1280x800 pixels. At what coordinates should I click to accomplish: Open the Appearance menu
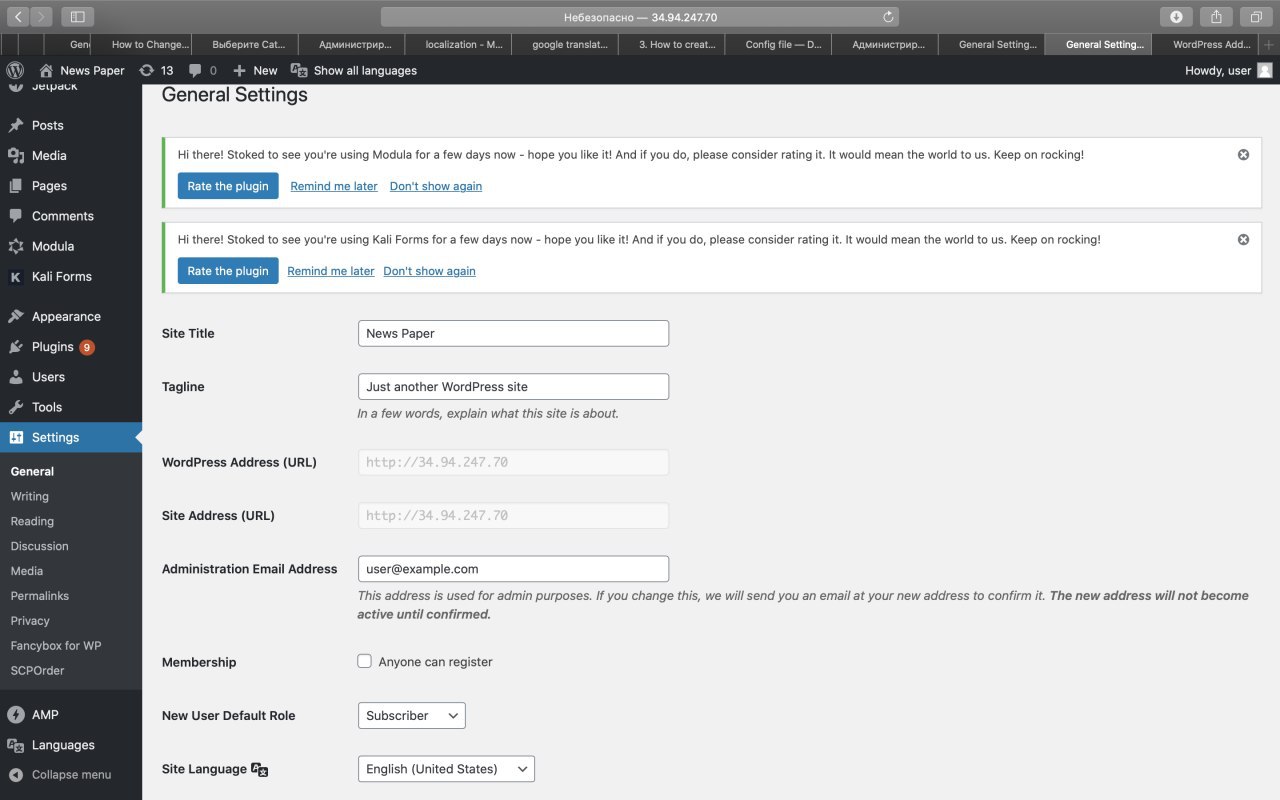pyautogui.click(x=66, y=317)
